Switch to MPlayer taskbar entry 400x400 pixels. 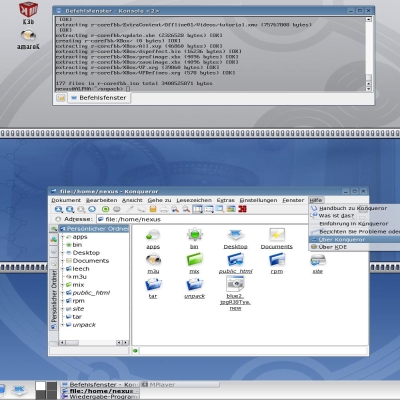click(x=179, y=384)
